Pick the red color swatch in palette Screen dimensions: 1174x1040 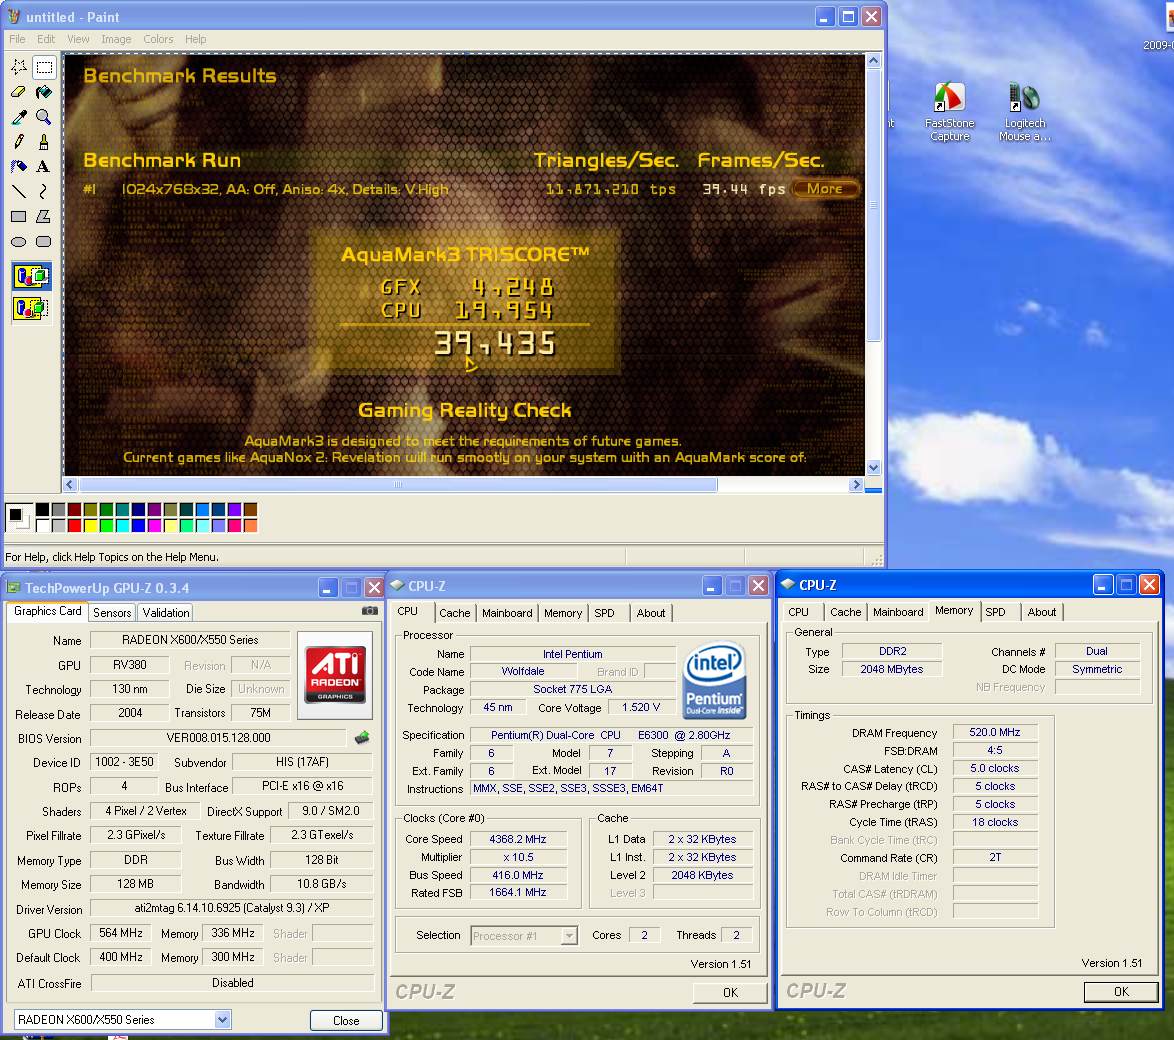74,525
